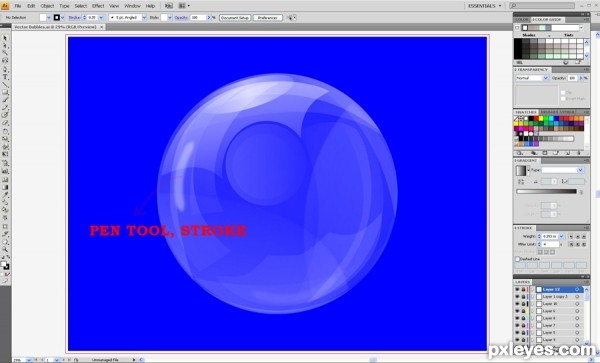Open the fill color dropdown in control bar
This screenshot has width=600, height=363.
(49, 18)
